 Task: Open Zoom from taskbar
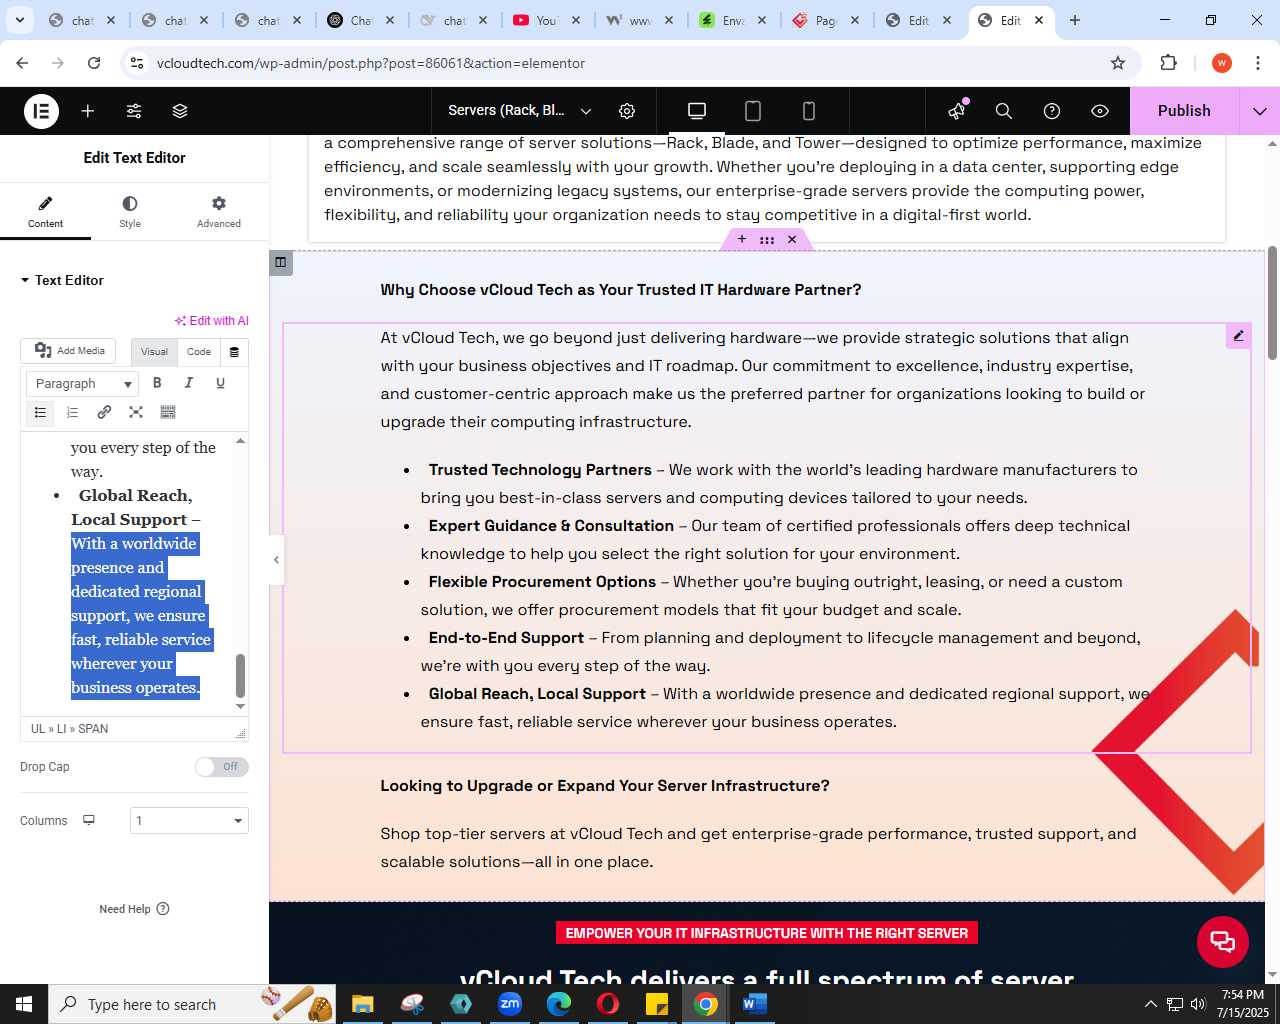[510, 1004]
